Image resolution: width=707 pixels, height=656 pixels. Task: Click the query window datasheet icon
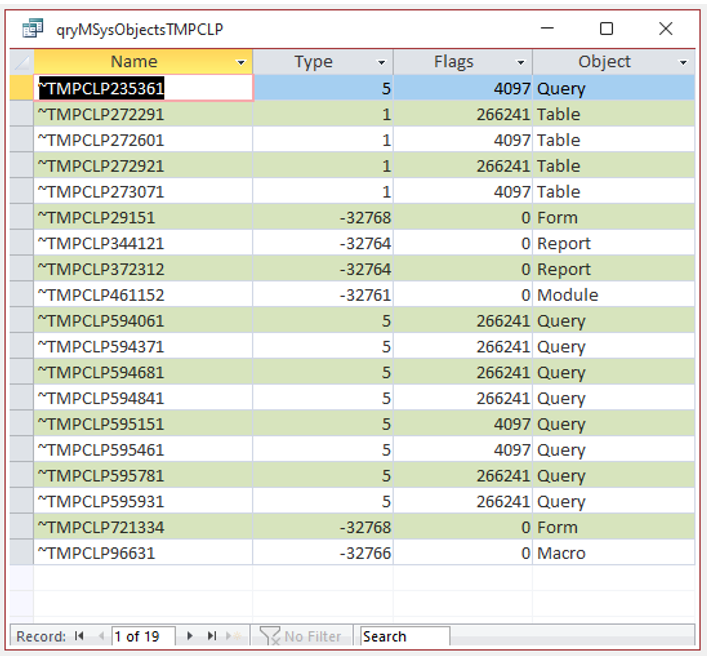coord(32,28)
